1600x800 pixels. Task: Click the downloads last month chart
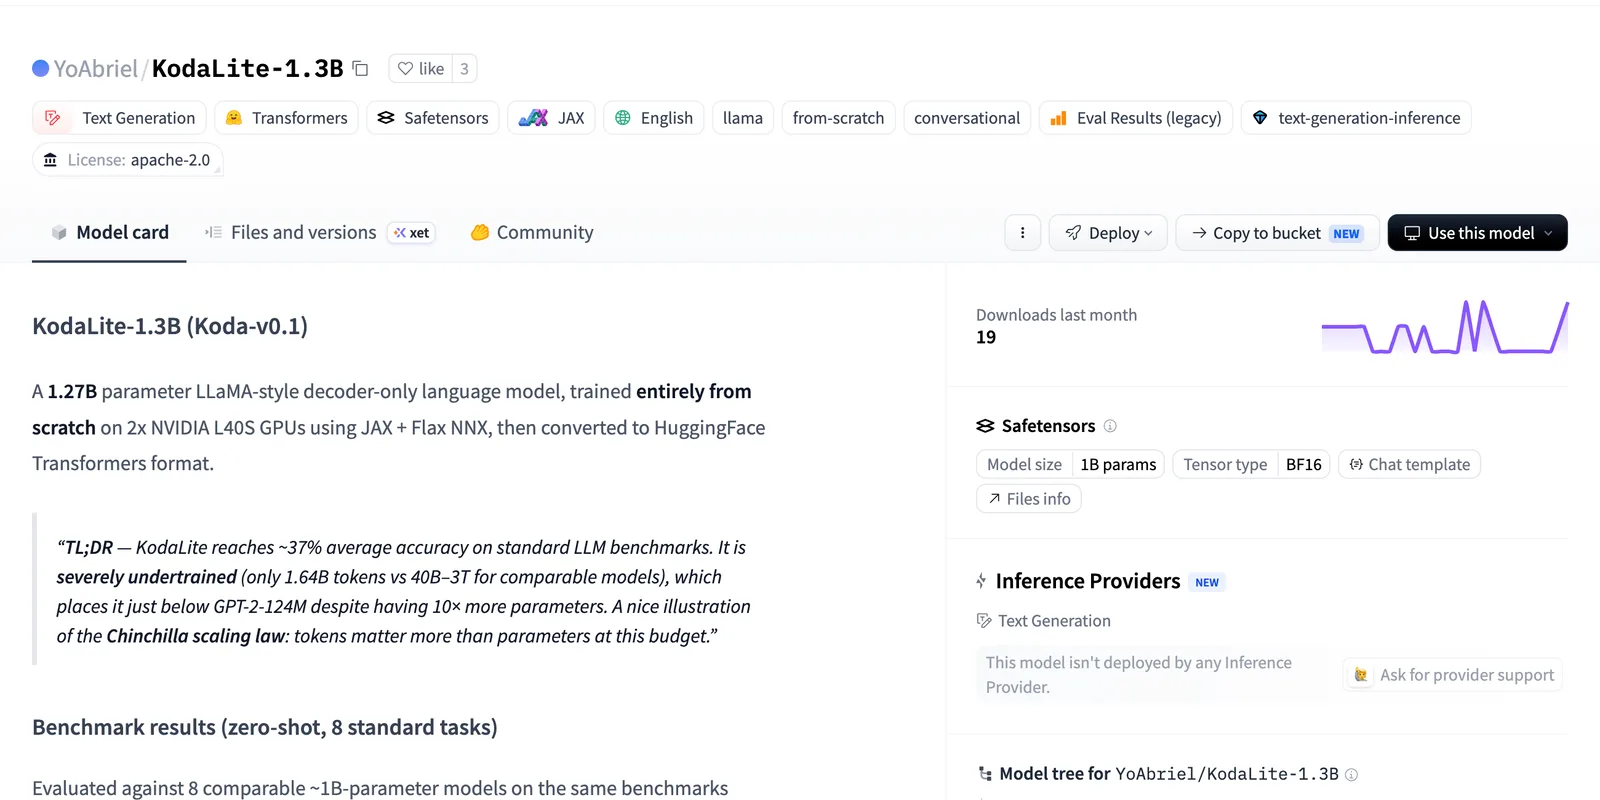coord(1445,327)
